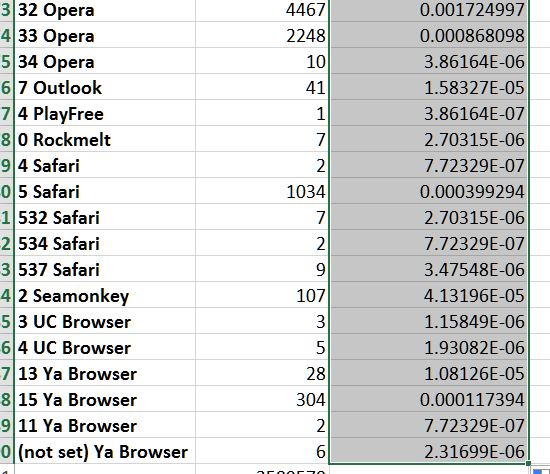Select the cell labeled 2 Seamonkey
The height and width of the screenshot is (474, 550).
tap(105, 294)
